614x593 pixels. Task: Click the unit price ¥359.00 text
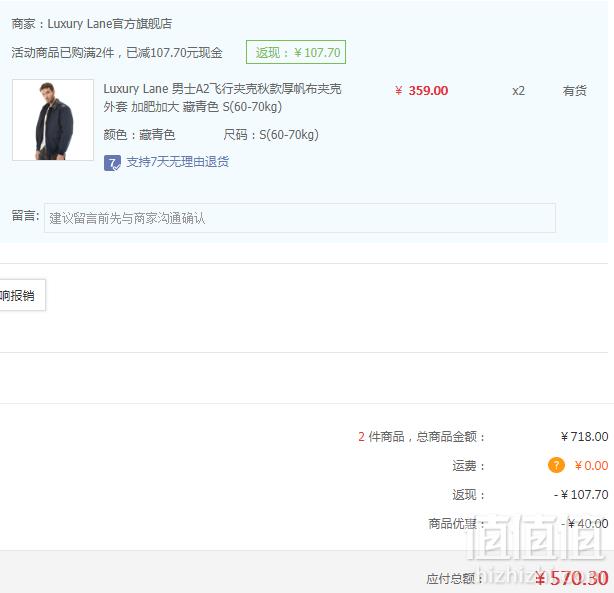point(421,91)
